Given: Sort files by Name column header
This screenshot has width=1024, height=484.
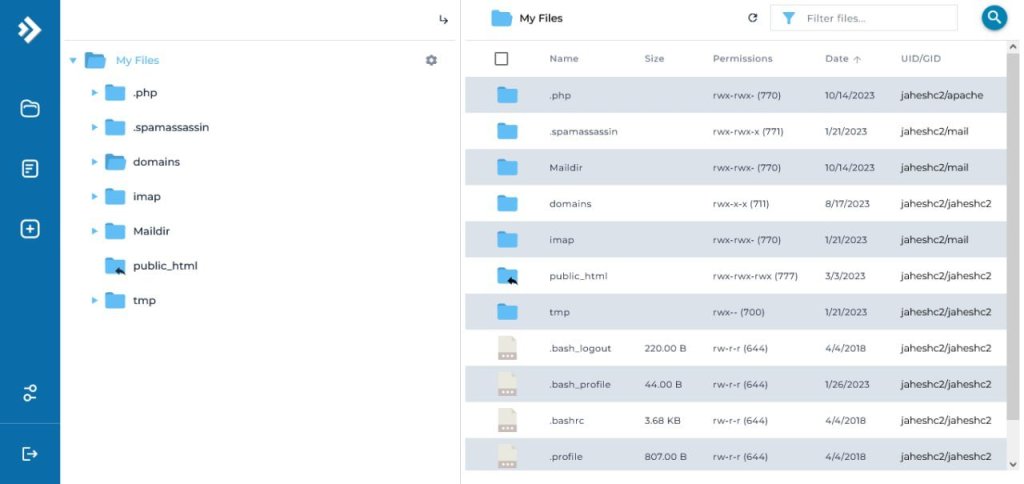Looking at the screenshot, I should coord(564,59).
